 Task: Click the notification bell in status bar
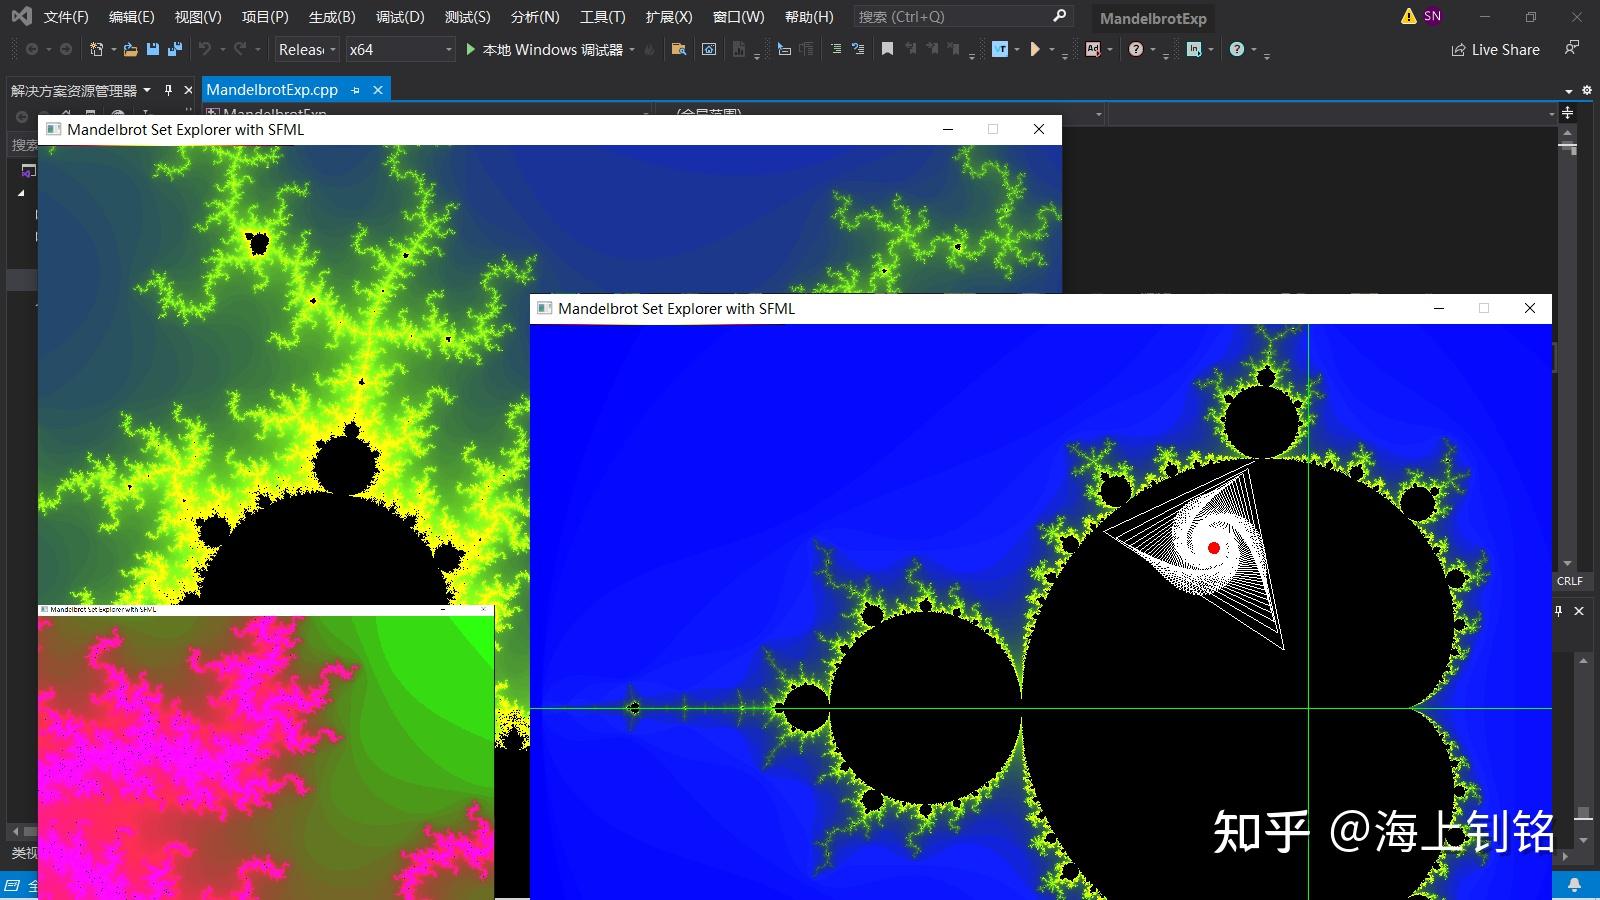(x=1574, y=885)
